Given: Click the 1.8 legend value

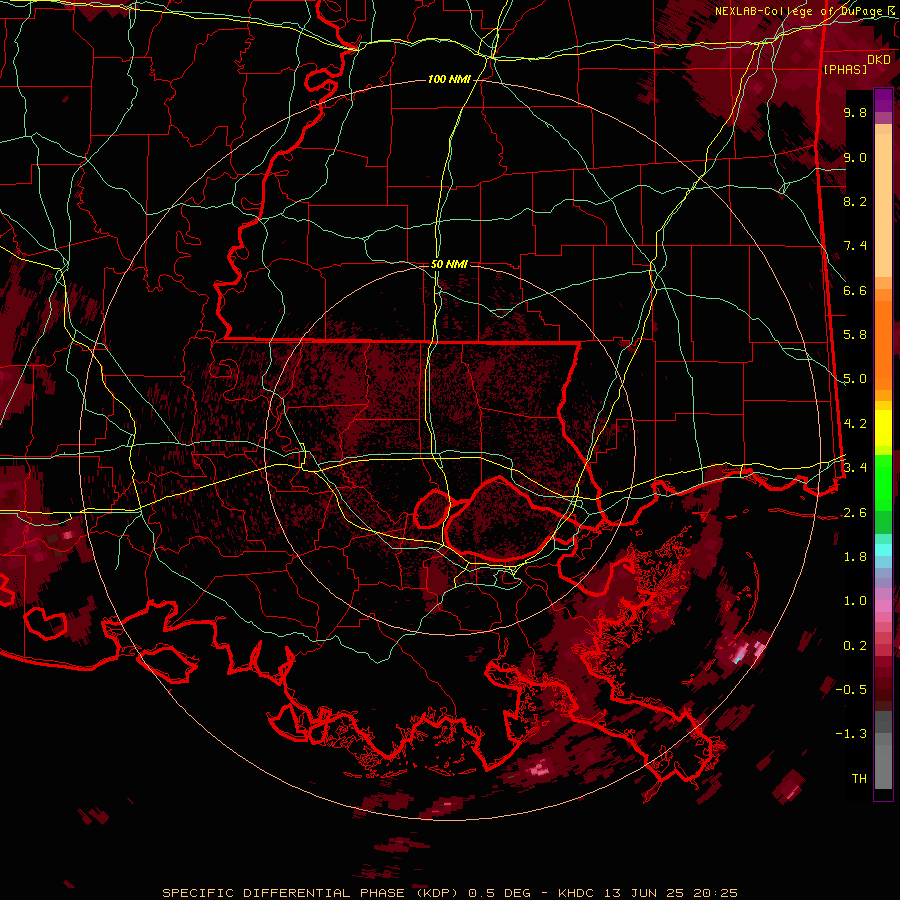Looking at the screenshot, I should click(855, 557).
